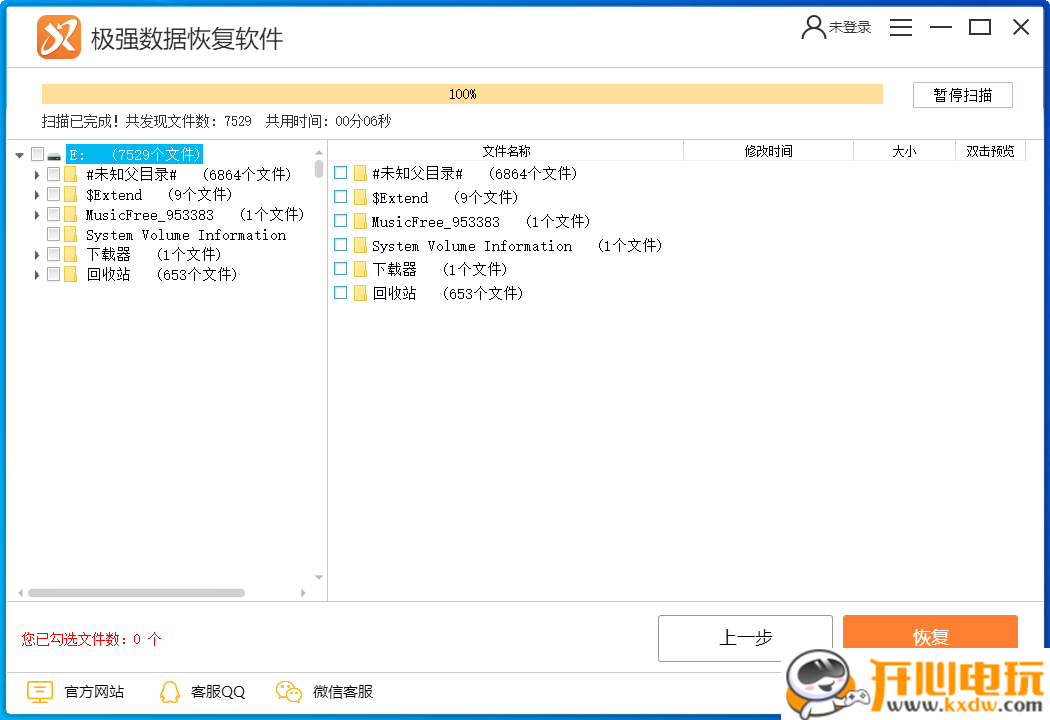Screen dimensions: 1050x720
Task: Go back using the 上一步 button
Action: [x=745, y=638]
